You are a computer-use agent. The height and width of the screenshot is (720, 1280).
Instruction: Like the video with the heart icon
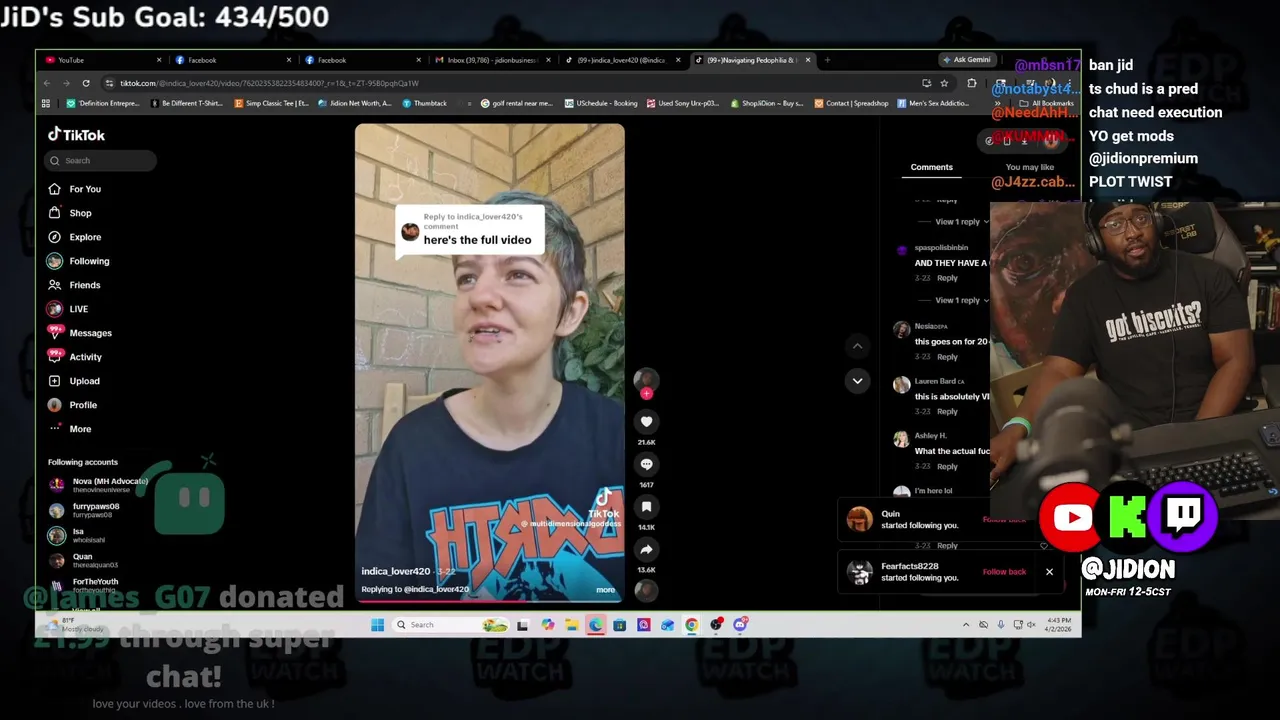[646, 422]
